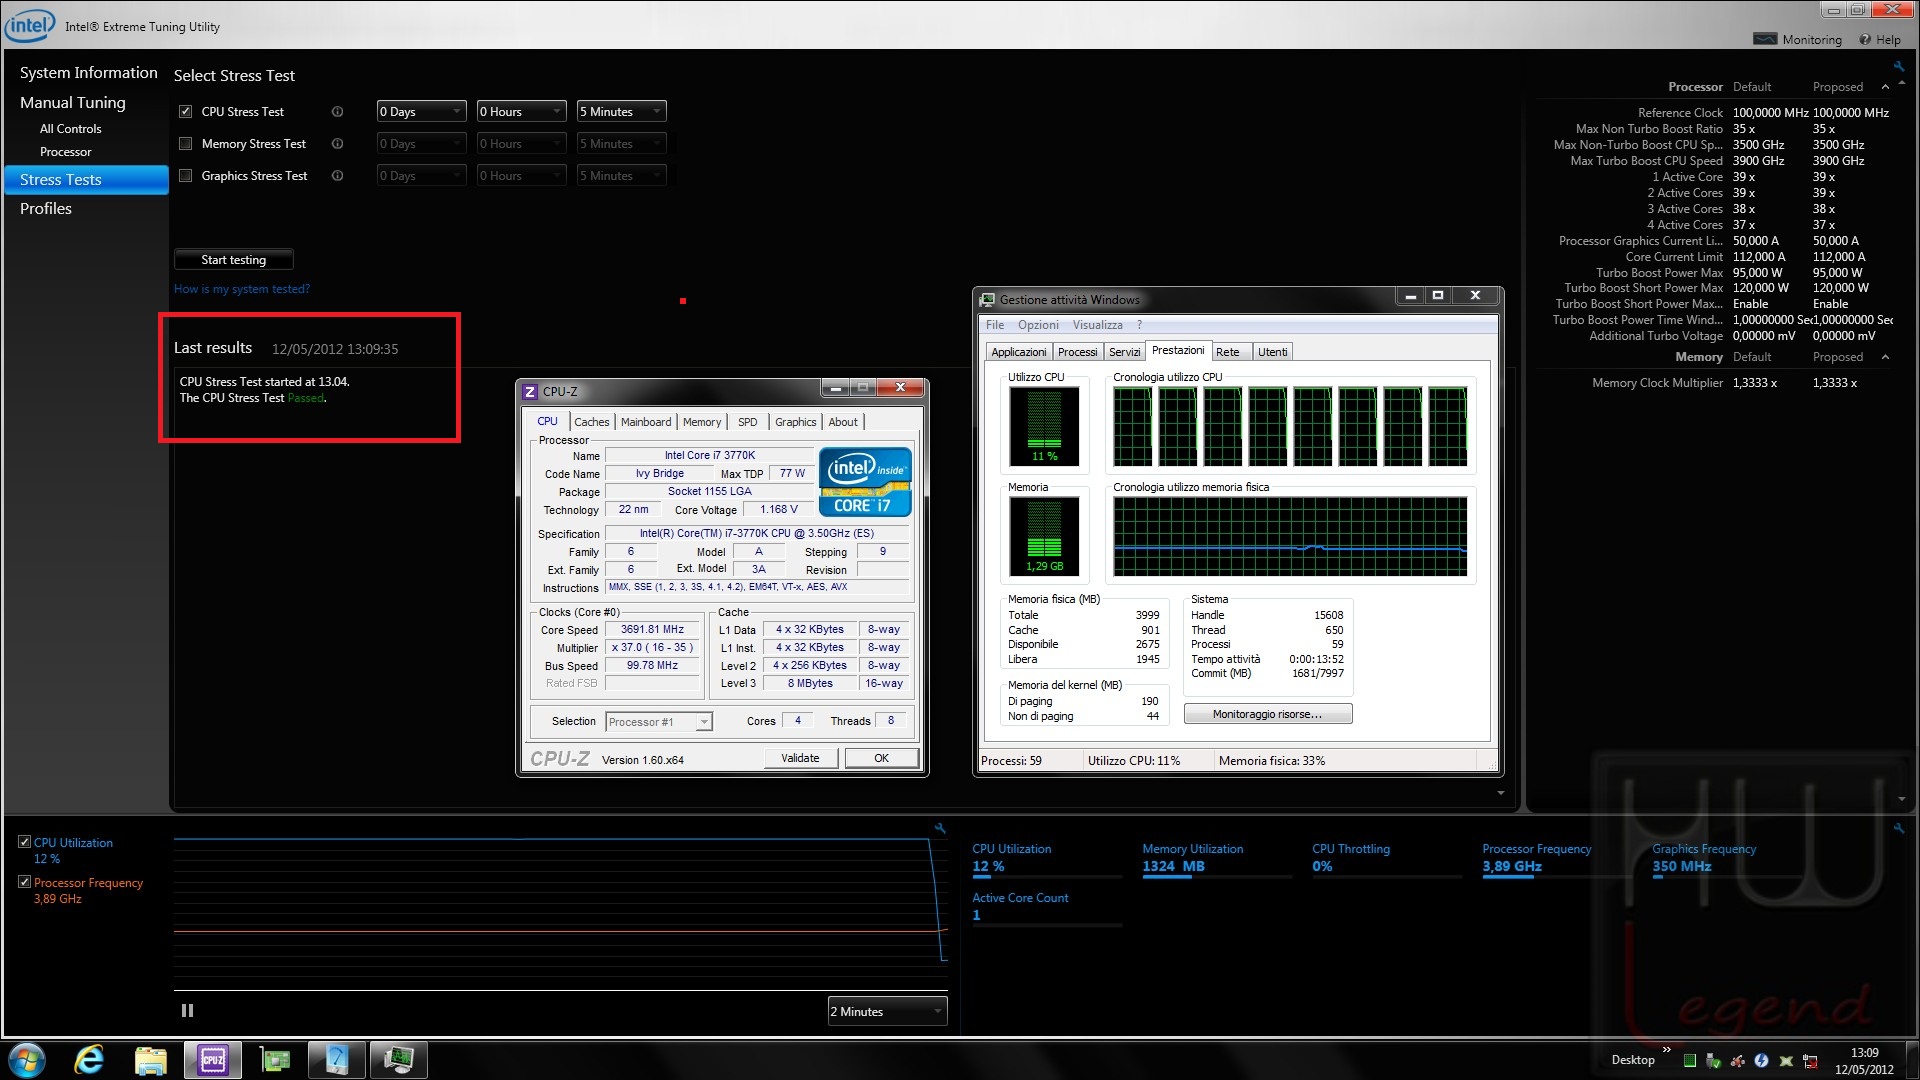
Task: Click the settings panel scroll-down arrow
Action: click(1901, 799)
